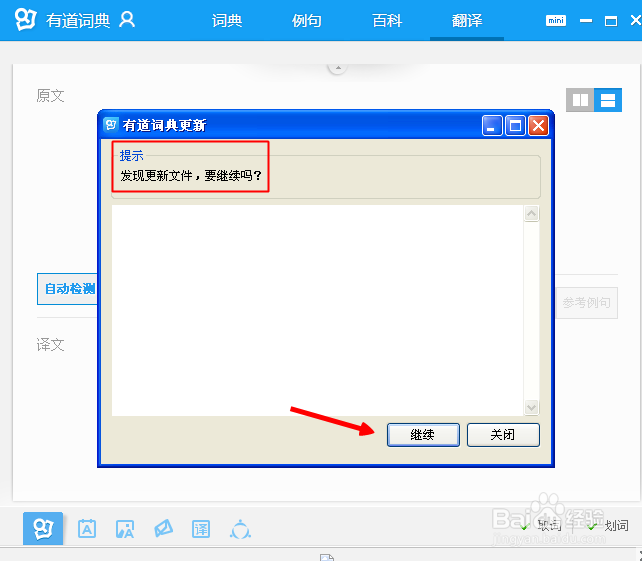
Task: Open the user account profile icon
Action: [x=127, y=20]
